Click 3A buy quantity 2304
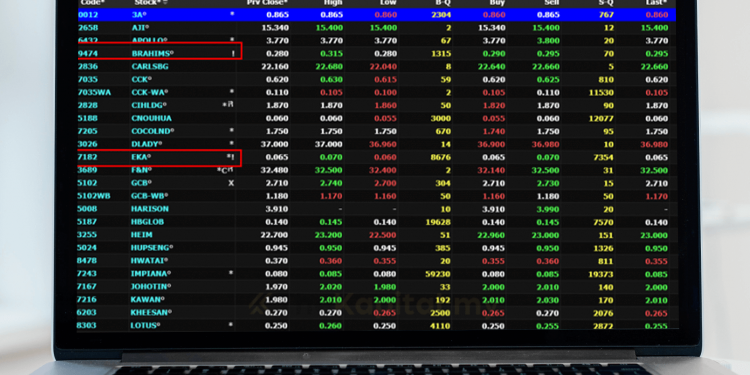This screenshot has width=750, height=375. pyautogui.click(x=441, y=15)
